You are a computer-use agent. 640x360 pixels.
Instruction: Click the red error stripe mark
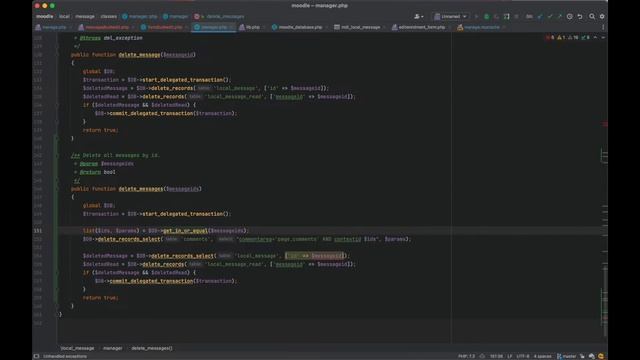[x=605, y=124]
